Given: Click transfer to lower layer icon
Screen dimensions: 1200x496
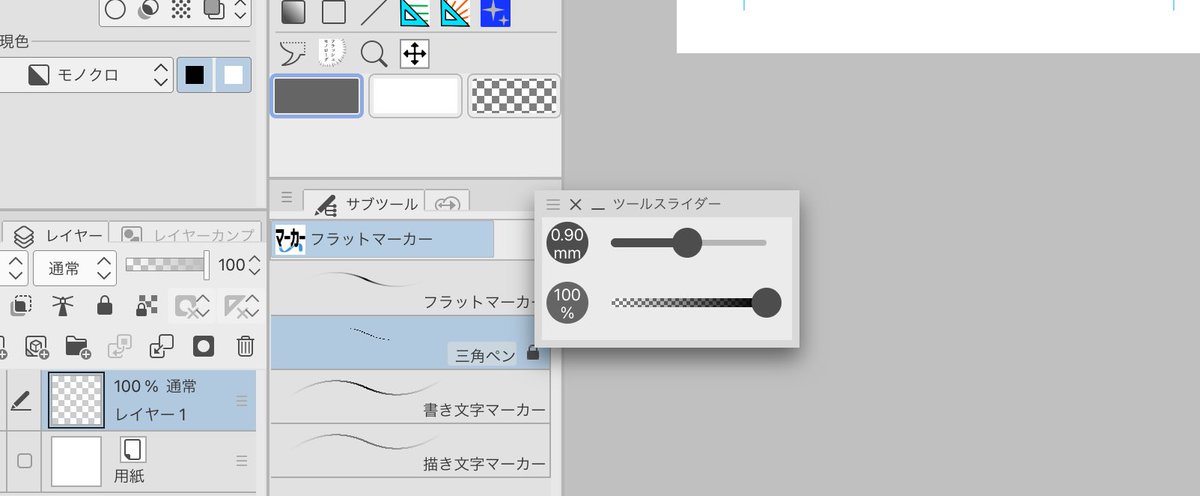Looking at the screenshot, I should (x=120, y=346).
